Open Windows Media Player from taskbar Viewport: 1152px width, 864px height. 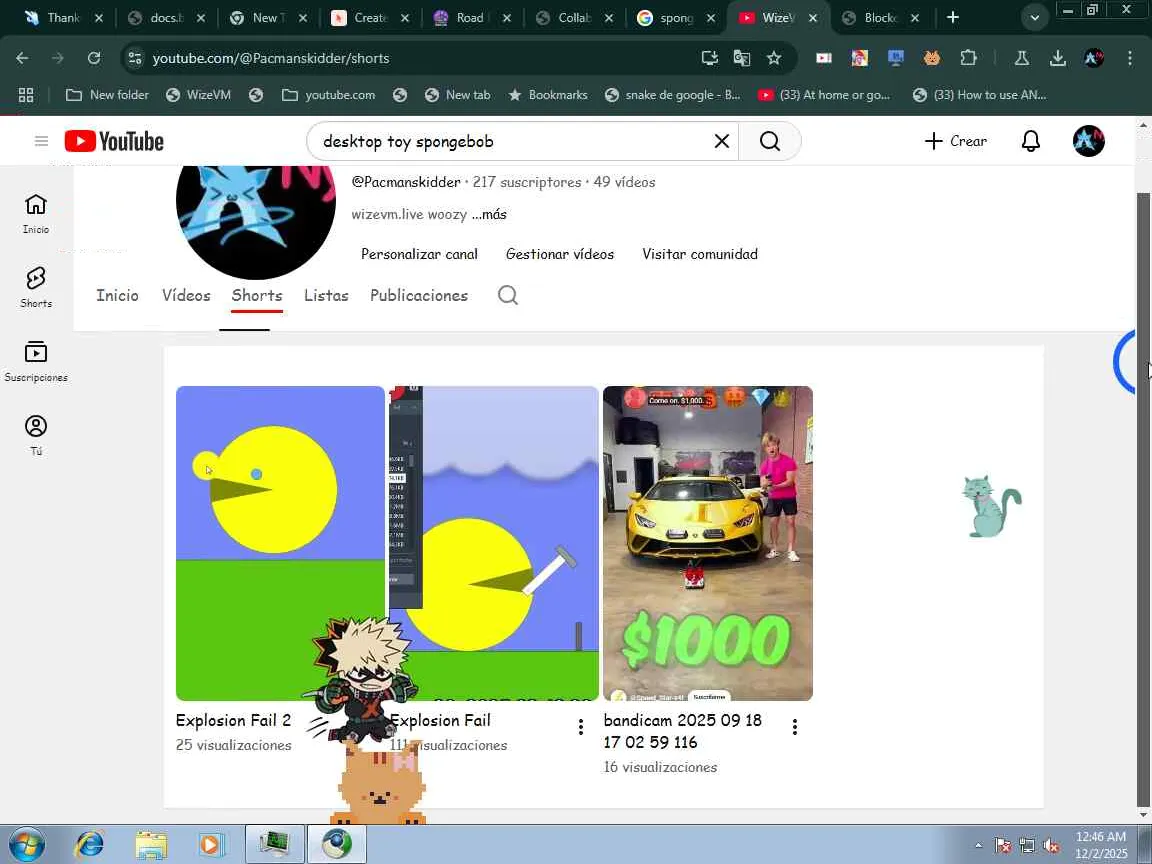212,844
